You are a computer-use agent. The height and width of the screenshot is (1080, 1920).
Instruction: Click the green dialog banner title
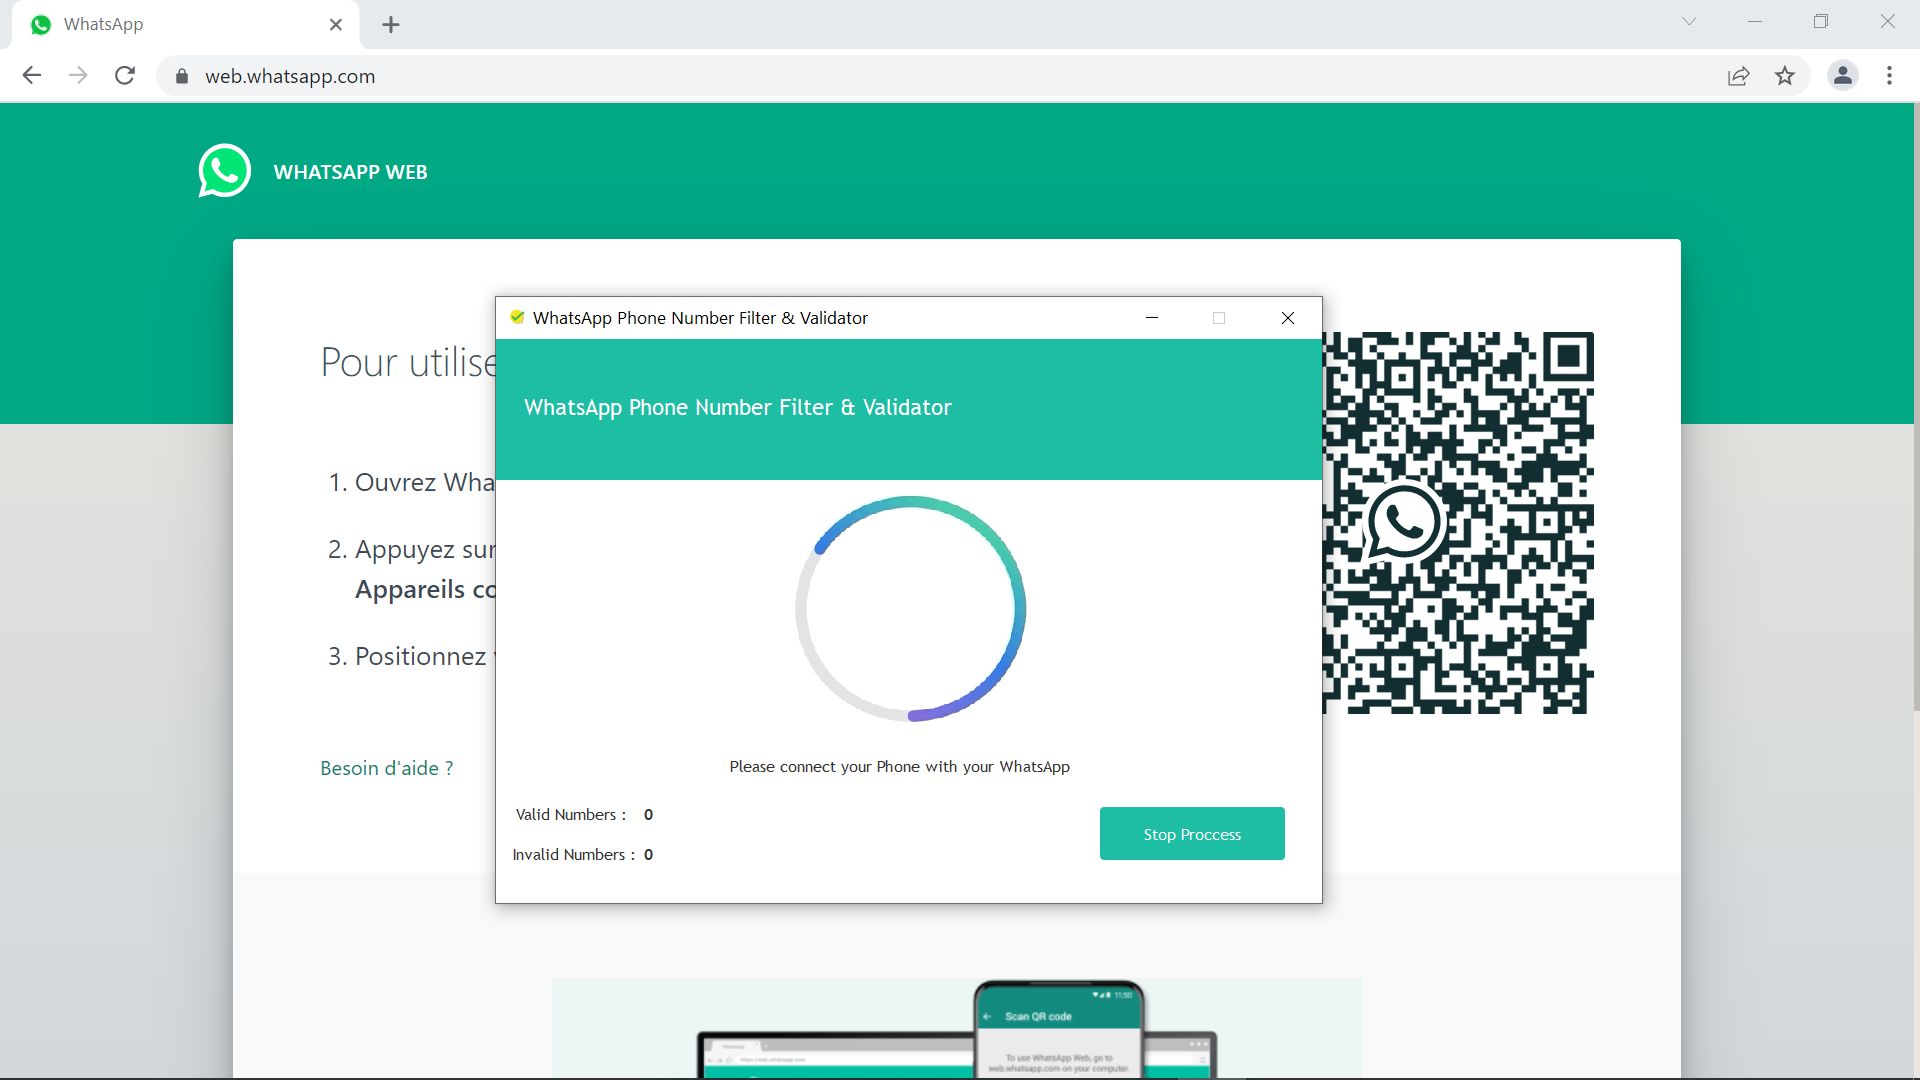[x=738, y=408]
